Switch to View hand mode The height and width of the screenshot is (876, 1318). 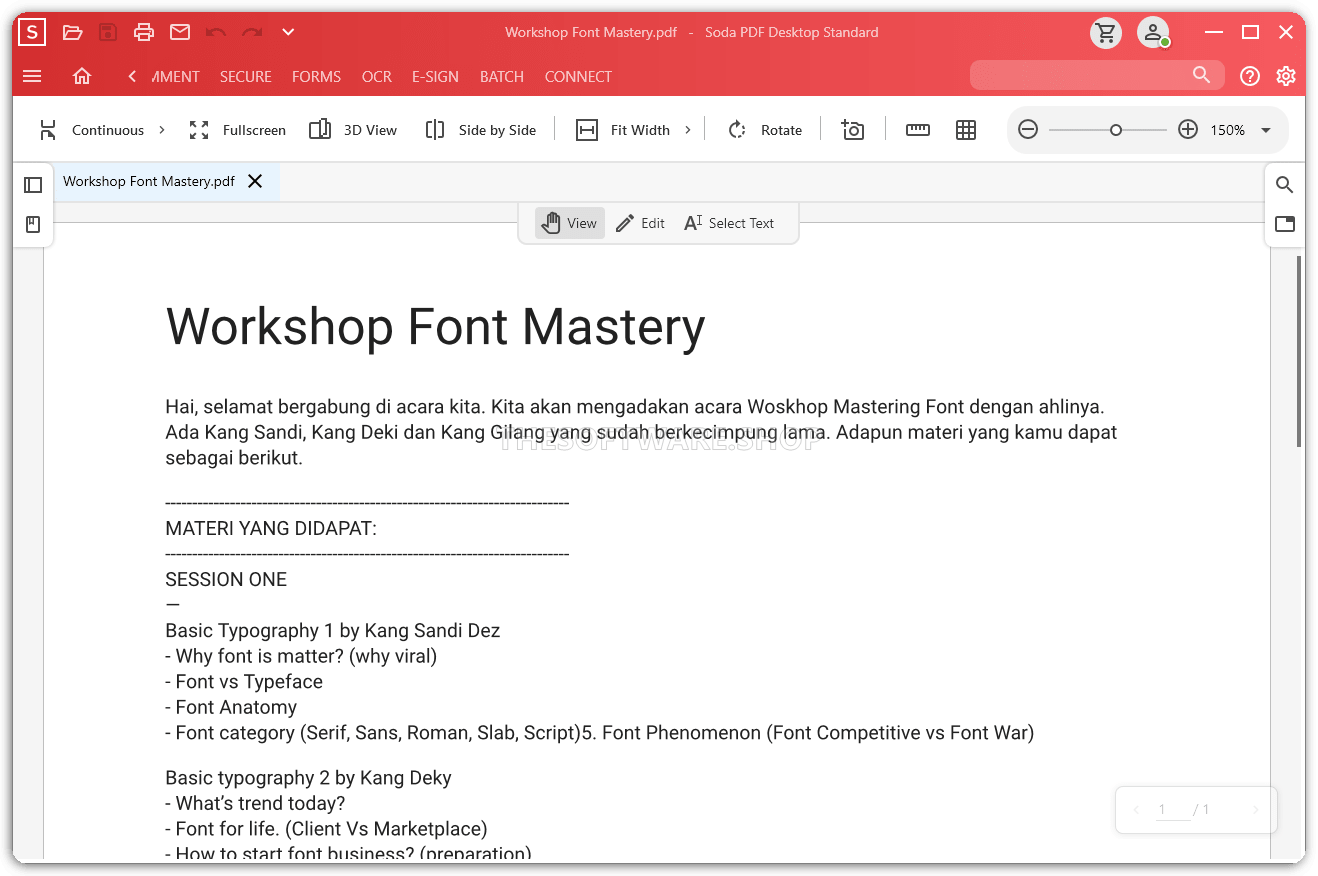(x=569, y=223)
